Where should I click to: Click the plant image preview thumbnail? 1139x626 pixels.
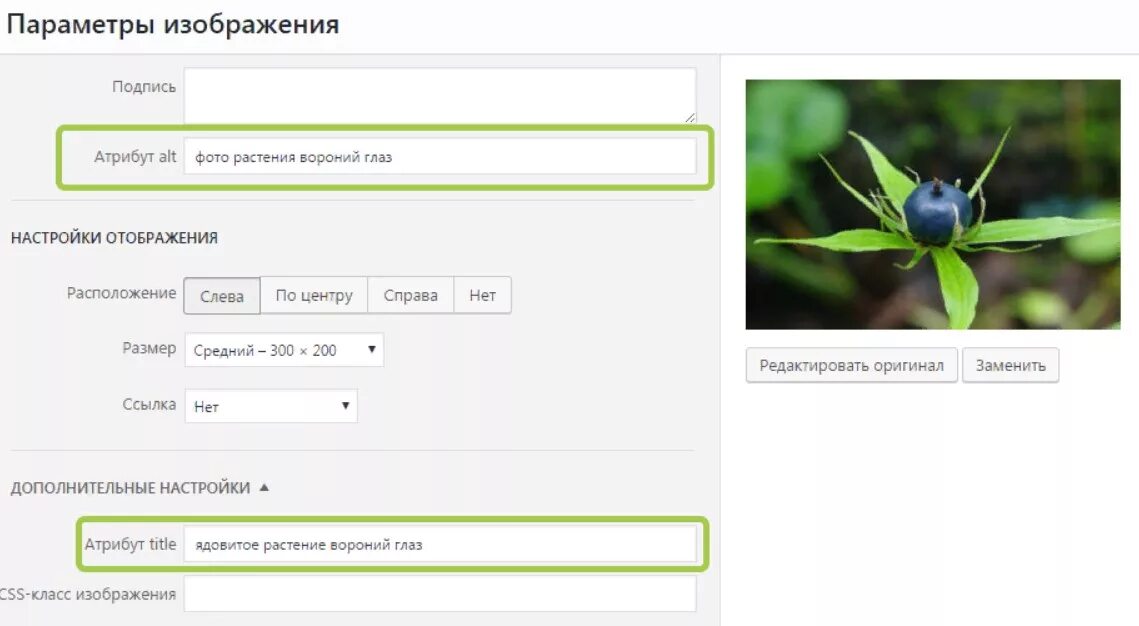[x=933, y=205]
